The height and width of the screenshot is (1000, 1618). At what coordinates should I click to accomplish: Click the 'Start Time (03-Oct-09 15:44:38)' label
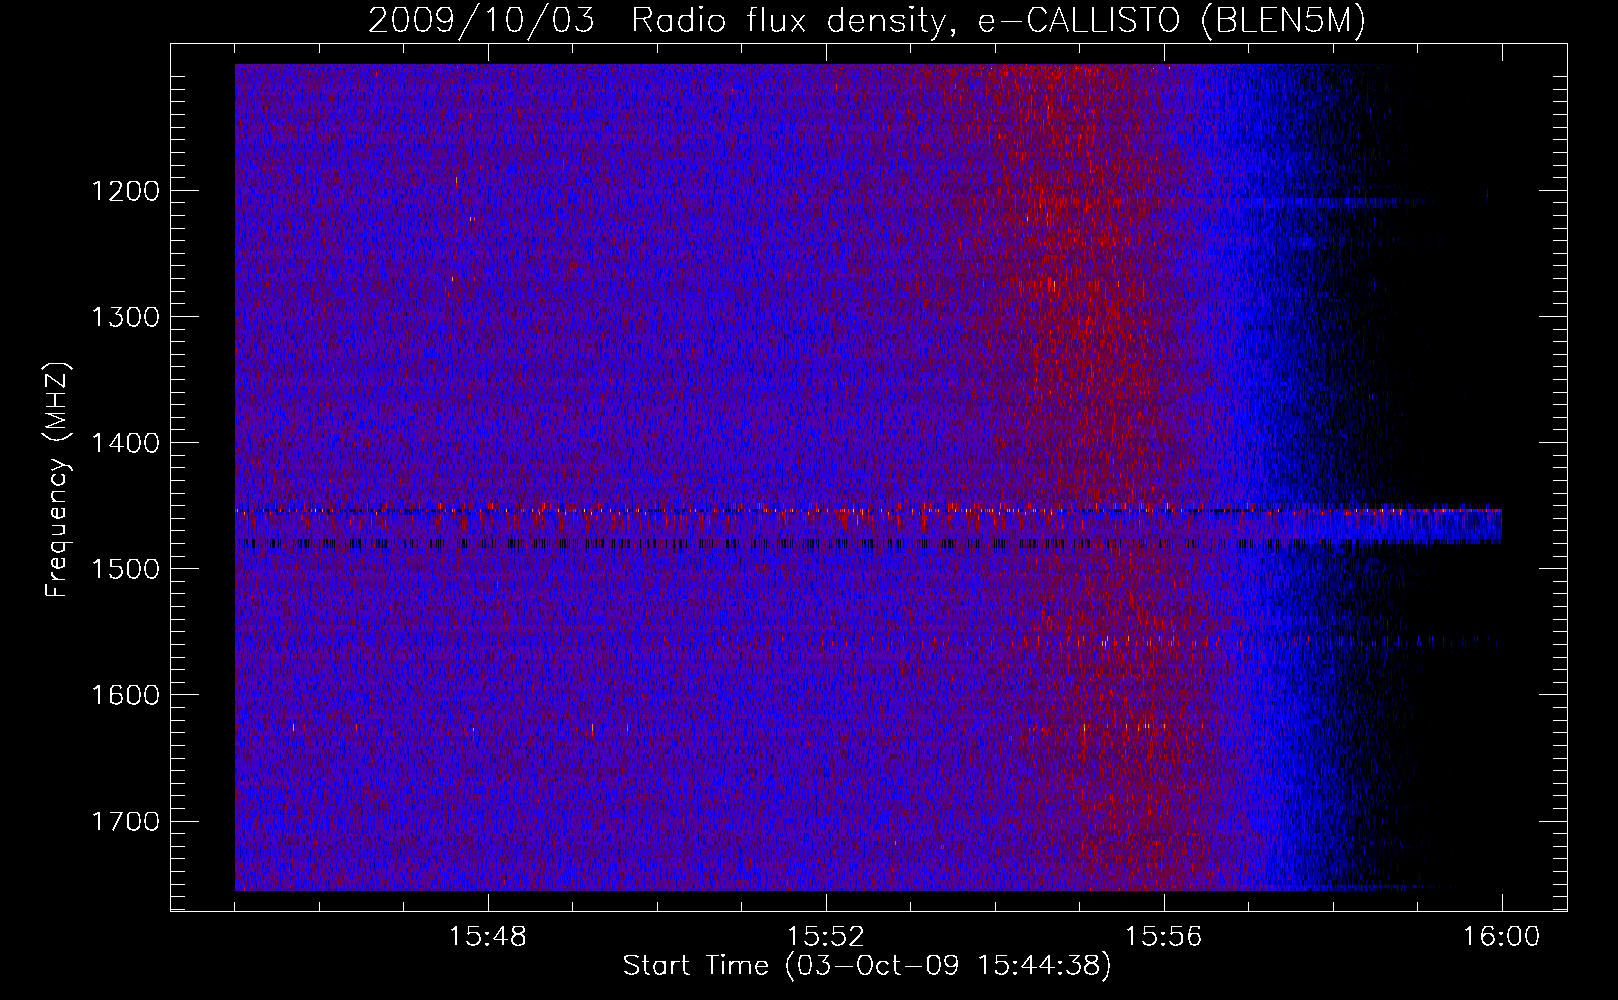point(867,966)
